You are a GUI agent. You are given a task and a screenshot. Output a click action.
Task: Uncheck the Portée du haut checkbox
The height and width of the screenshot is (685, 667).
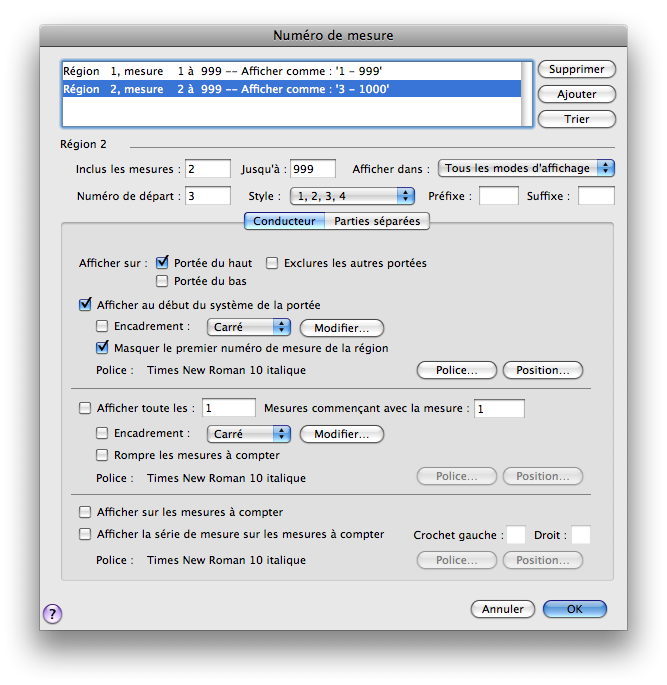click(163, 263)
